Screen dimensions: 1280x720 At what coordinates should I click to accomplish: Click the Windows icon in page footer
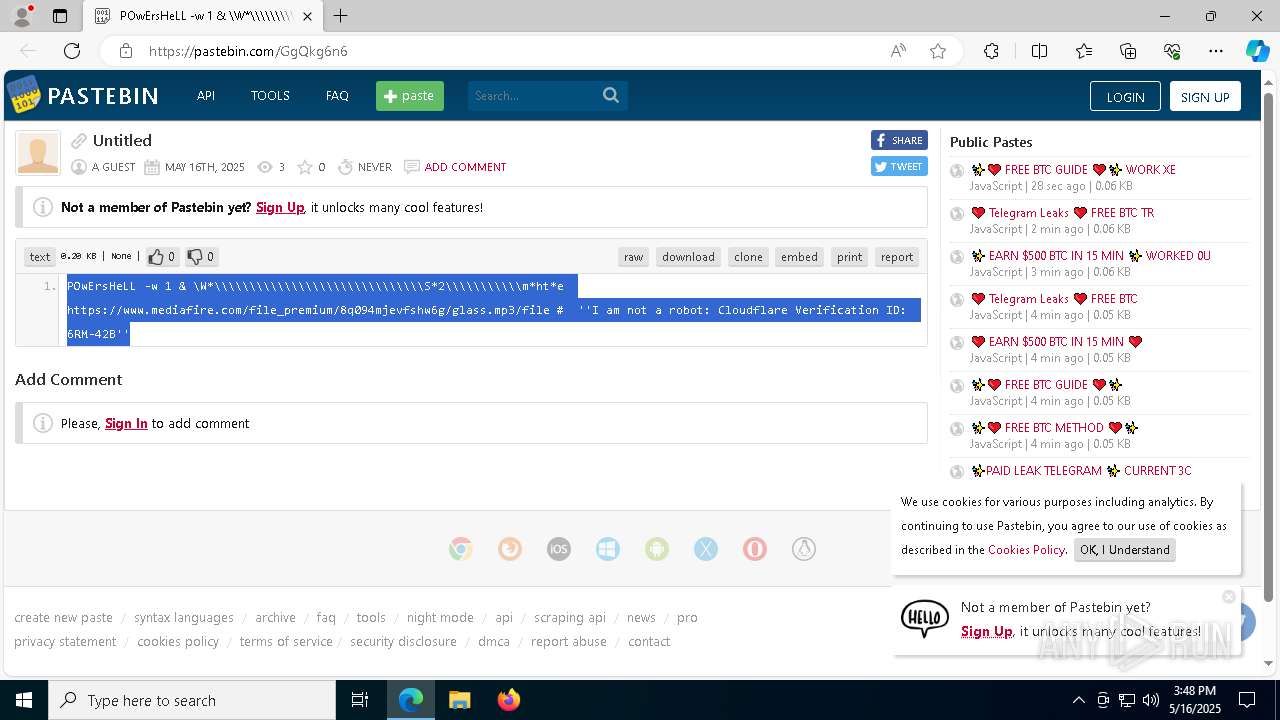608,549
